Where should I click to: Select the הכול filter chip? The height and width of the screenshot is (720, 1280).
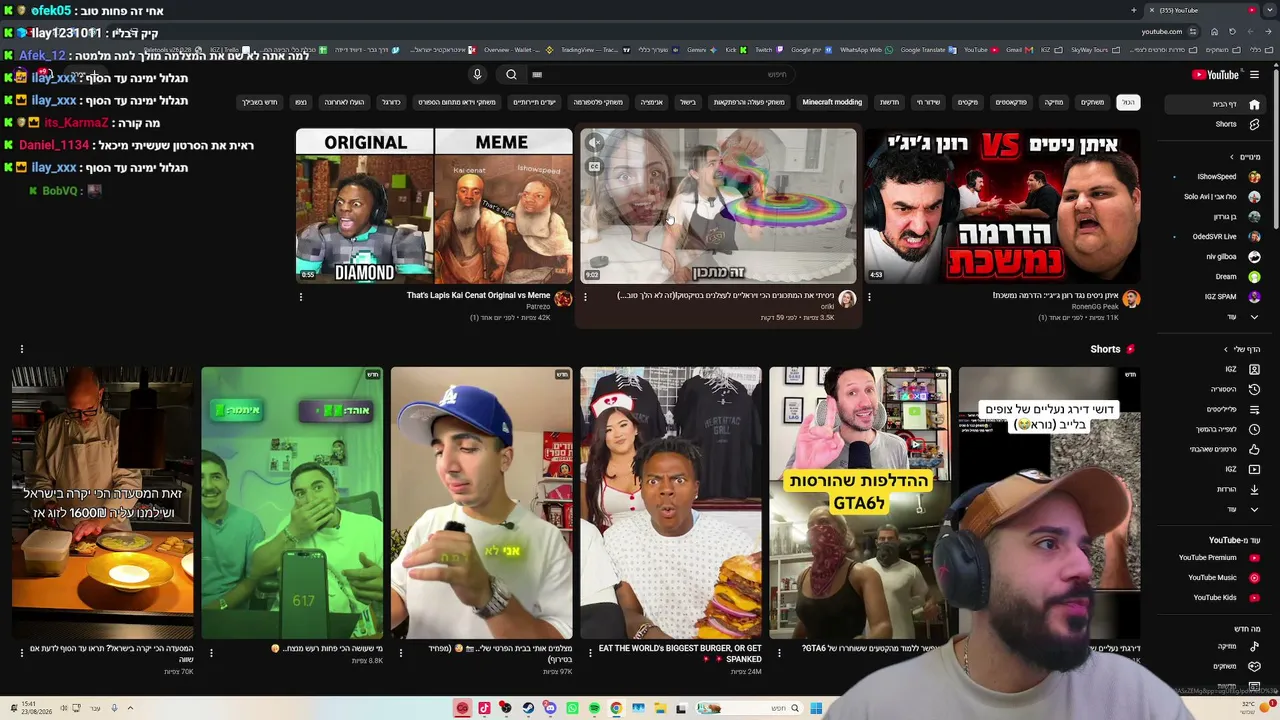click(1128, 102)
